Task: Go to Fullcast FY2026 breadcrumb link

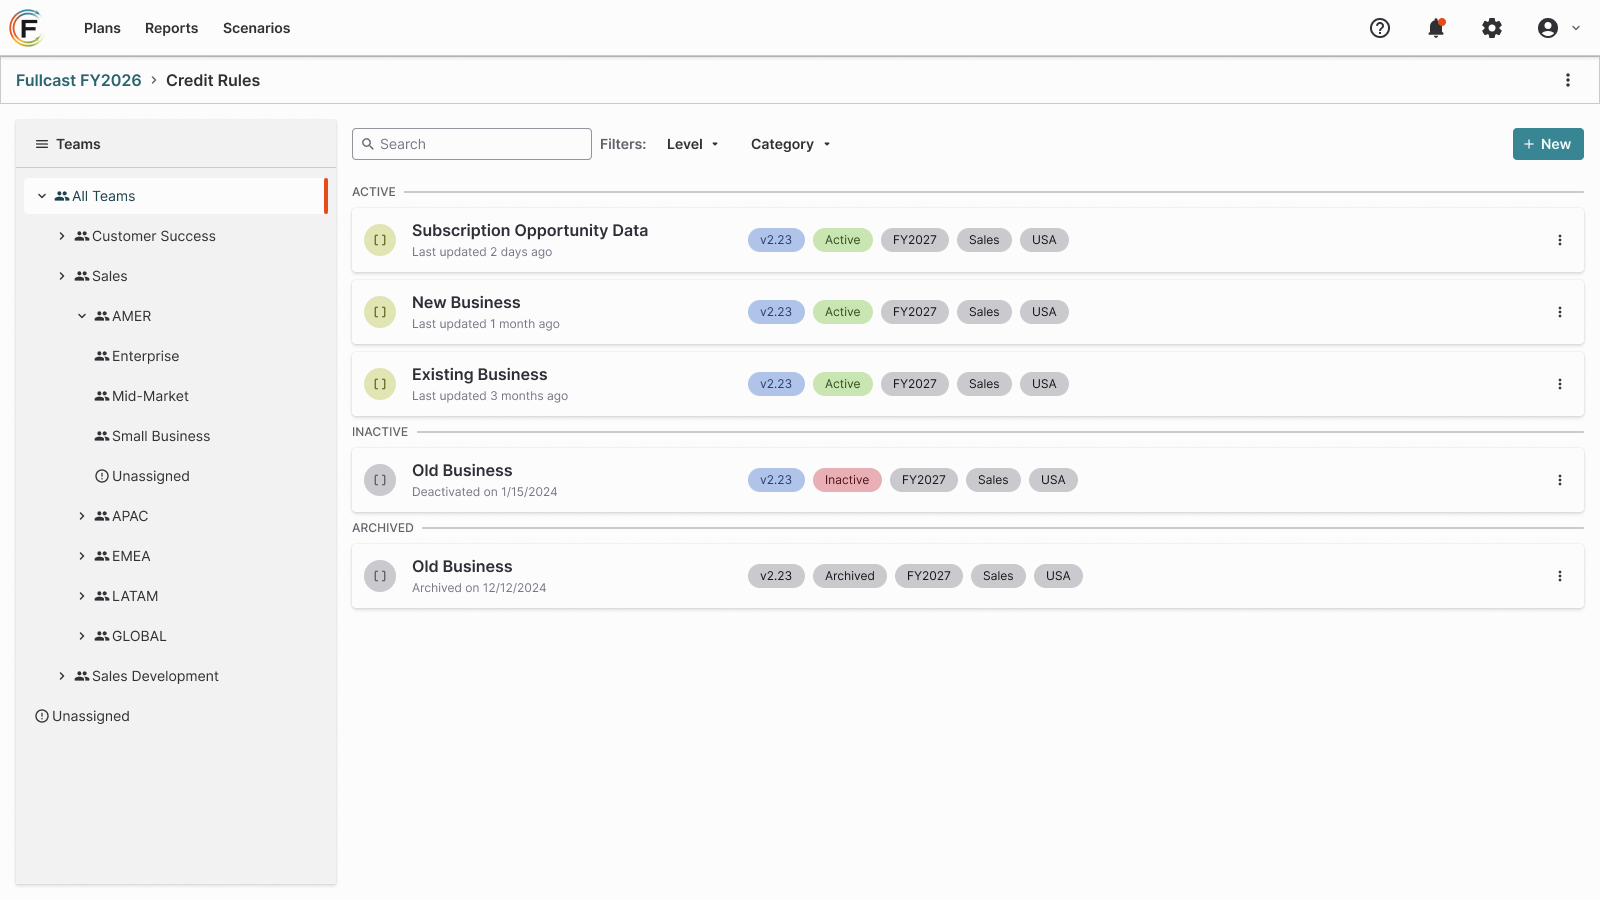Action: pyautogui.click(x=79, y=80)
